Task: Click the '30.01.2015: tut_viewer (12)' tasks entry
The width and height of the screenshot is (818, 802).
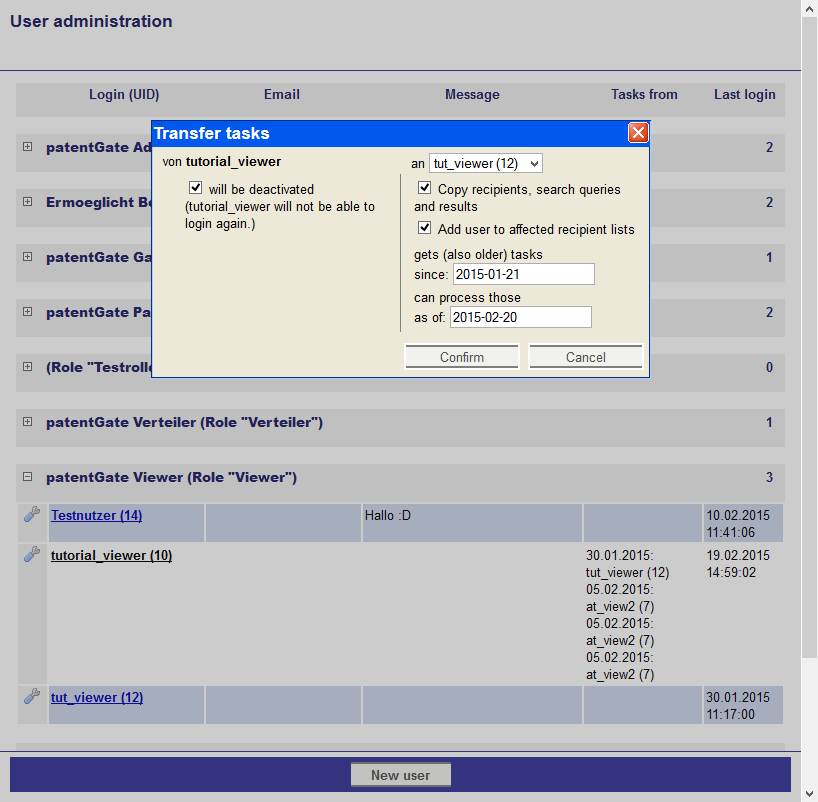Action: pyautogui.click(x=627, y=564)
